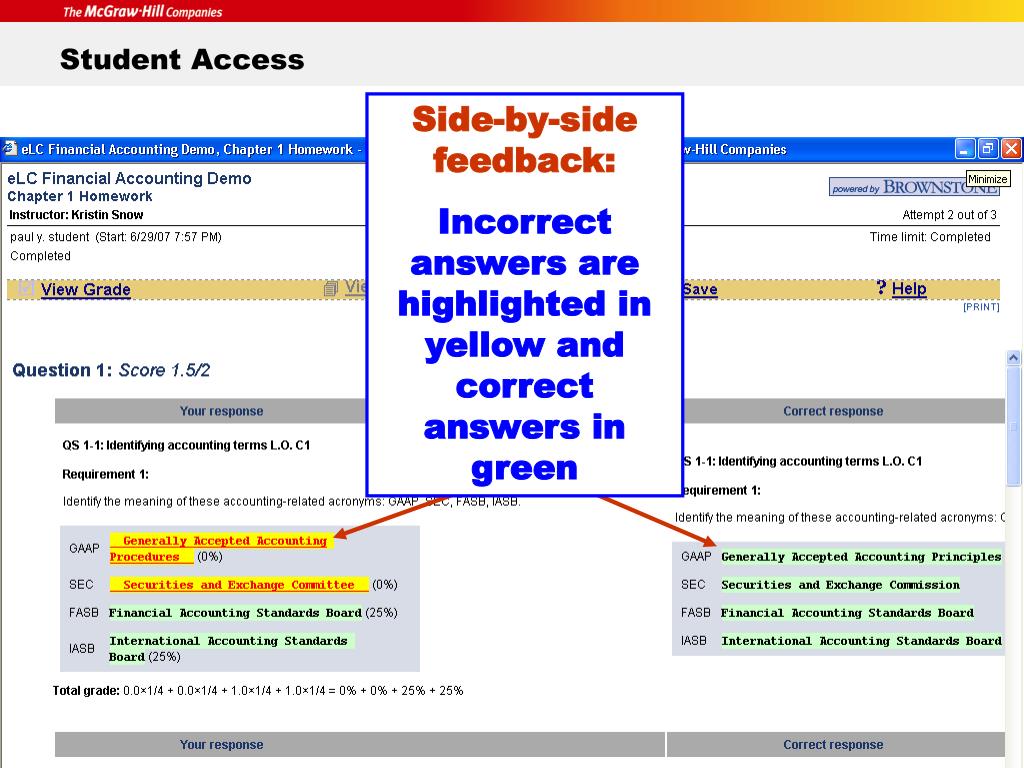Image resolution: width=1024 pixels, height=768 pixels.
Task: Open the View Grade link
Action: (86, 289)
